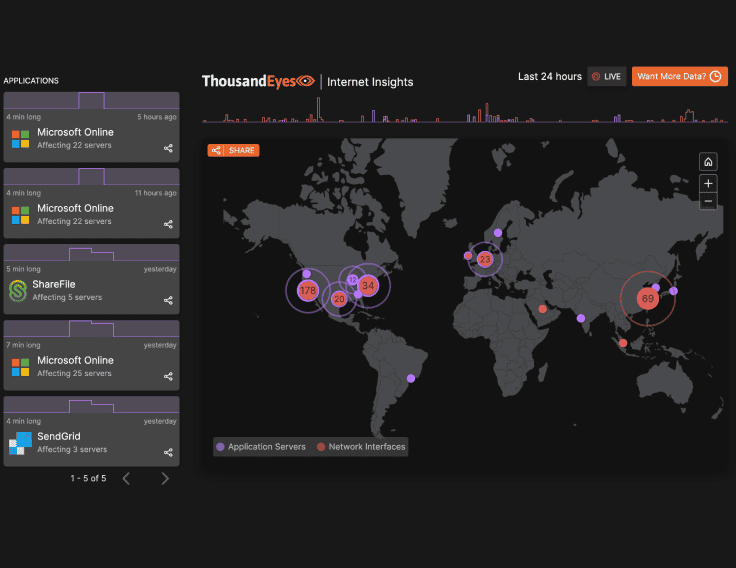Screen dimensions: 736x568
Task: Select the purple server dot in Brazil
Action: tap(411, 378)
